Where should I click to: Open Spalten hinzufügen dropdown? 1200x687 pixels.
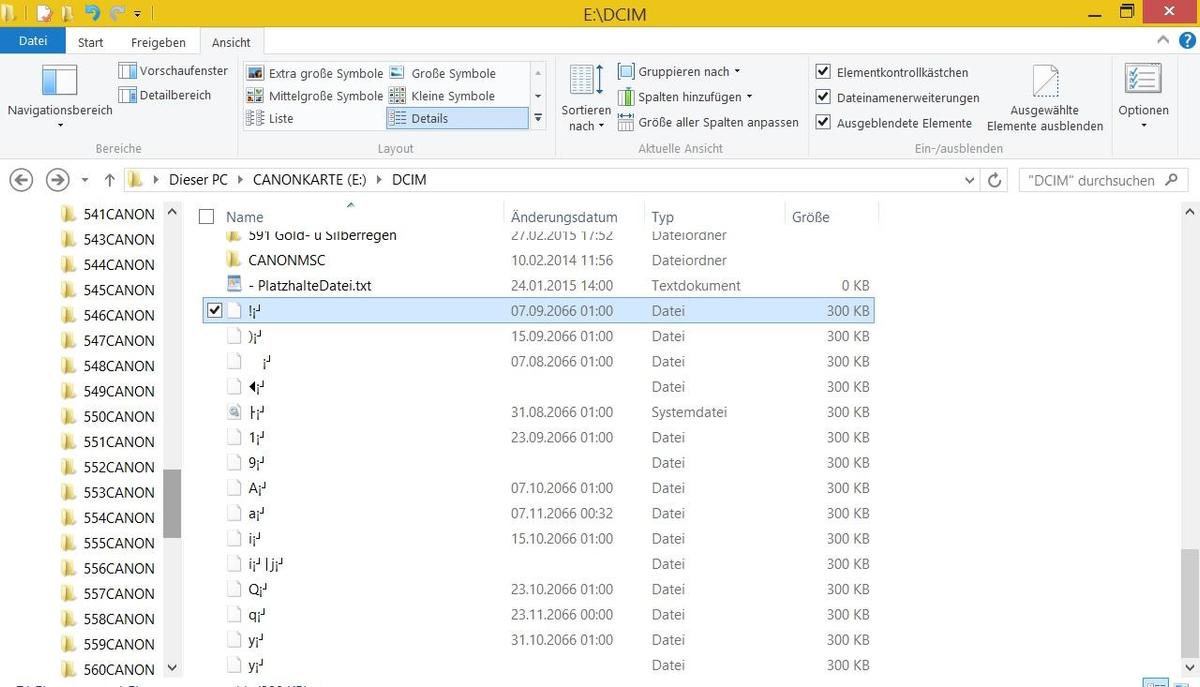click(x=684, y=97)
